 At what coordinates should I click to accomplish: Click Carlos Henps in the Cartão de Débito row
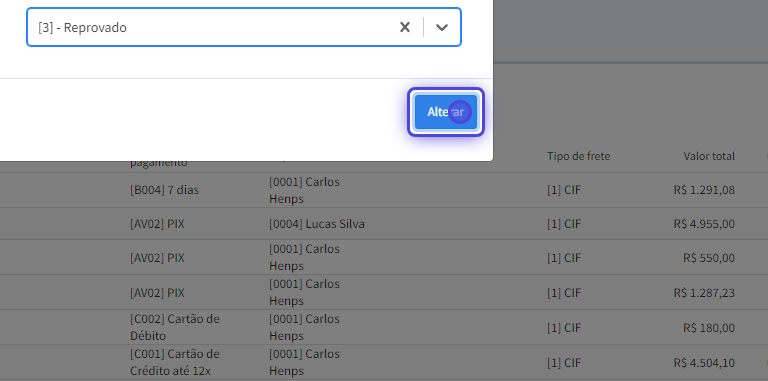(x=304, y=327)
